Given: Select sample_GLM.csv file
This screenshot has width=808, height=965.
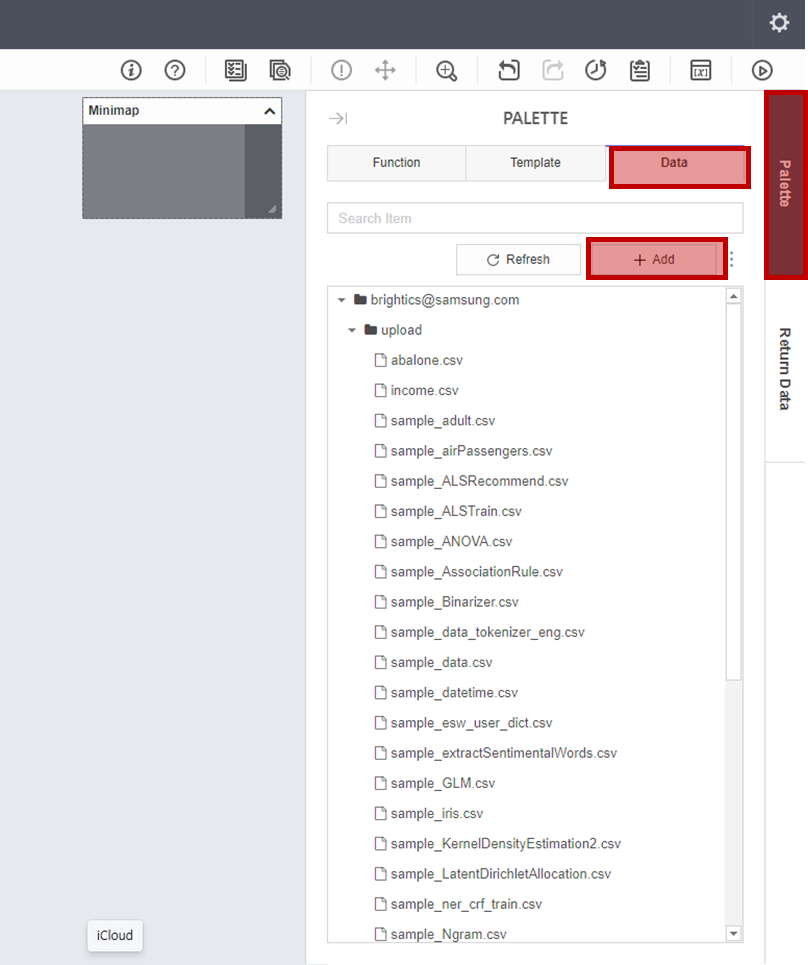Looking at the screenshot, I should [442, 783].
